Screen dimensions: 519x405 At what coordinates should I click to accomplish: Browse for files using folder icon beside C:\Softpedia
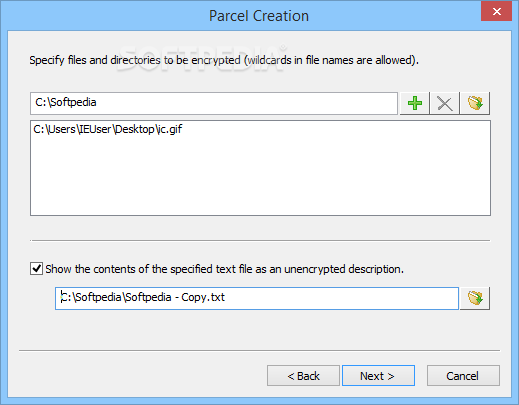coord(475,103)
